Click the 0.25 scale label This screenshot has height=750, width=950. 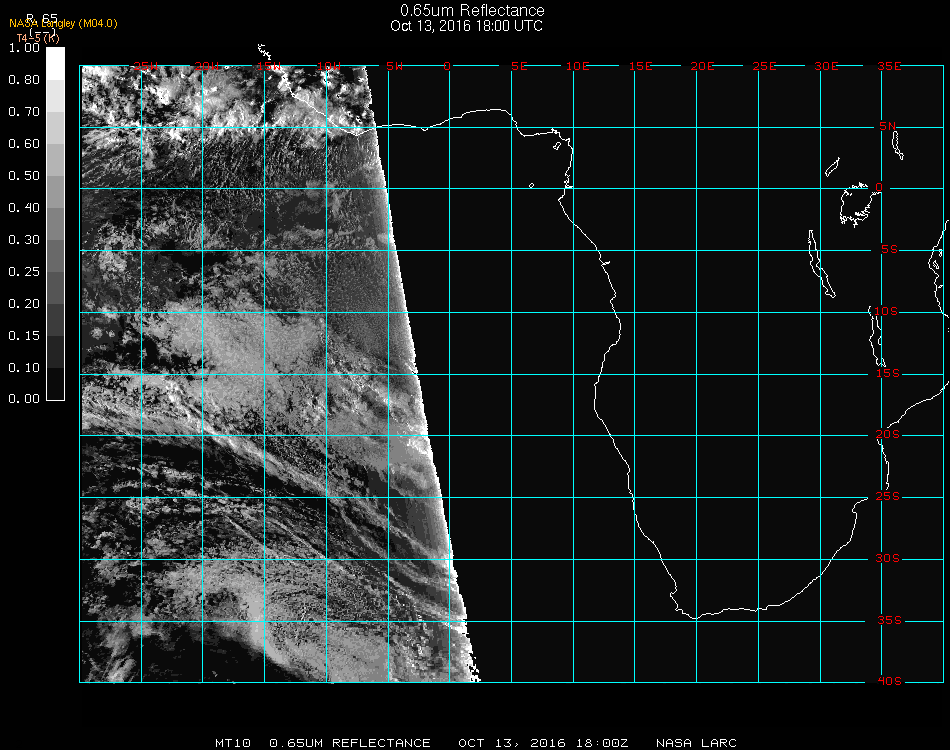click(24, 272)
